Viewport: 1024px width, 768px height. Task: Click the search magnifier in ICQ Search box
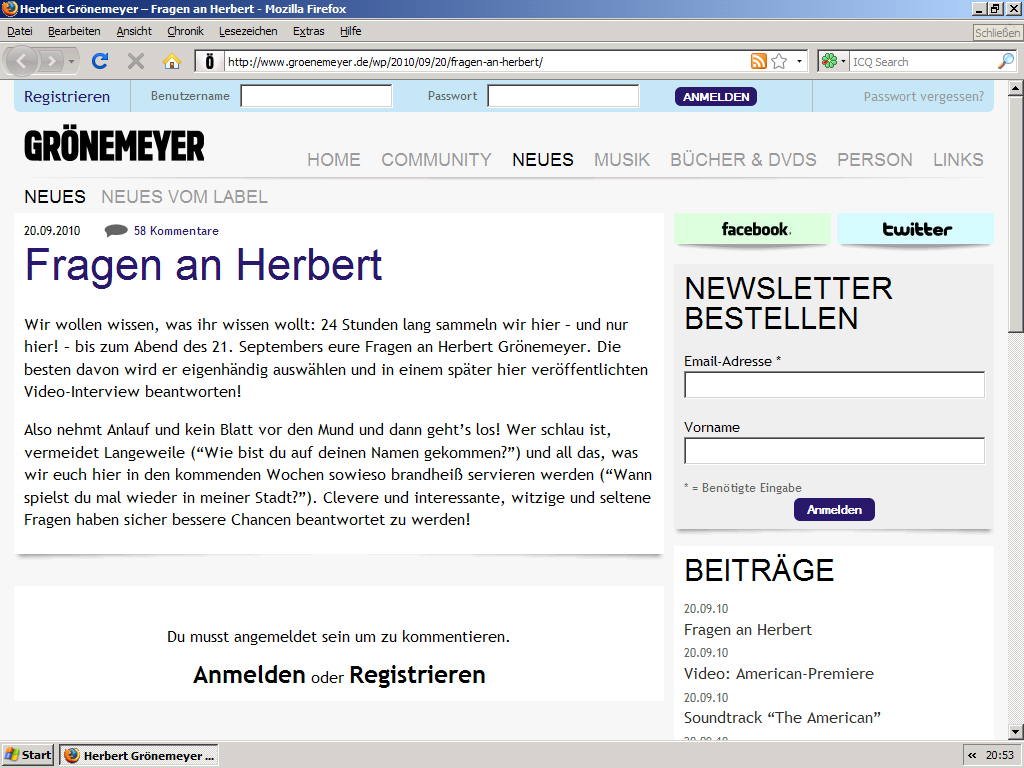point(1006,61)
